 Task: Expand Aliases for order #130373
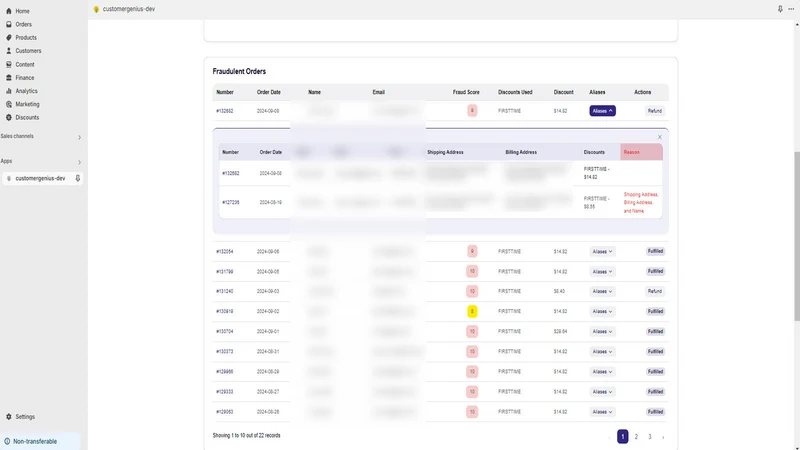tap(602, 352)
